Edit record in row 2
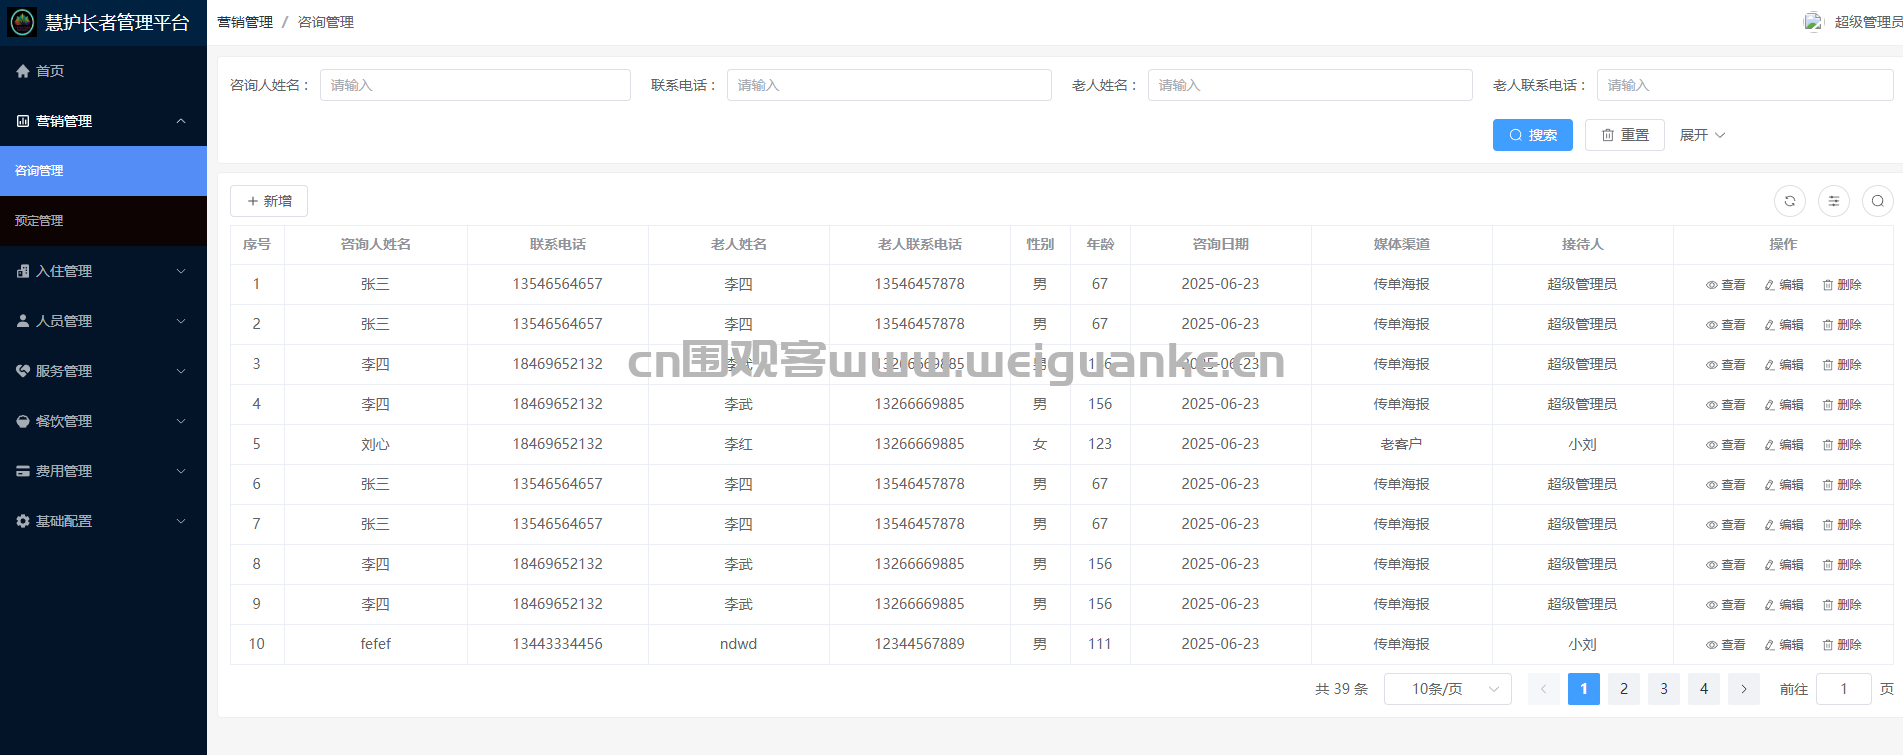 coord(1784,325)
